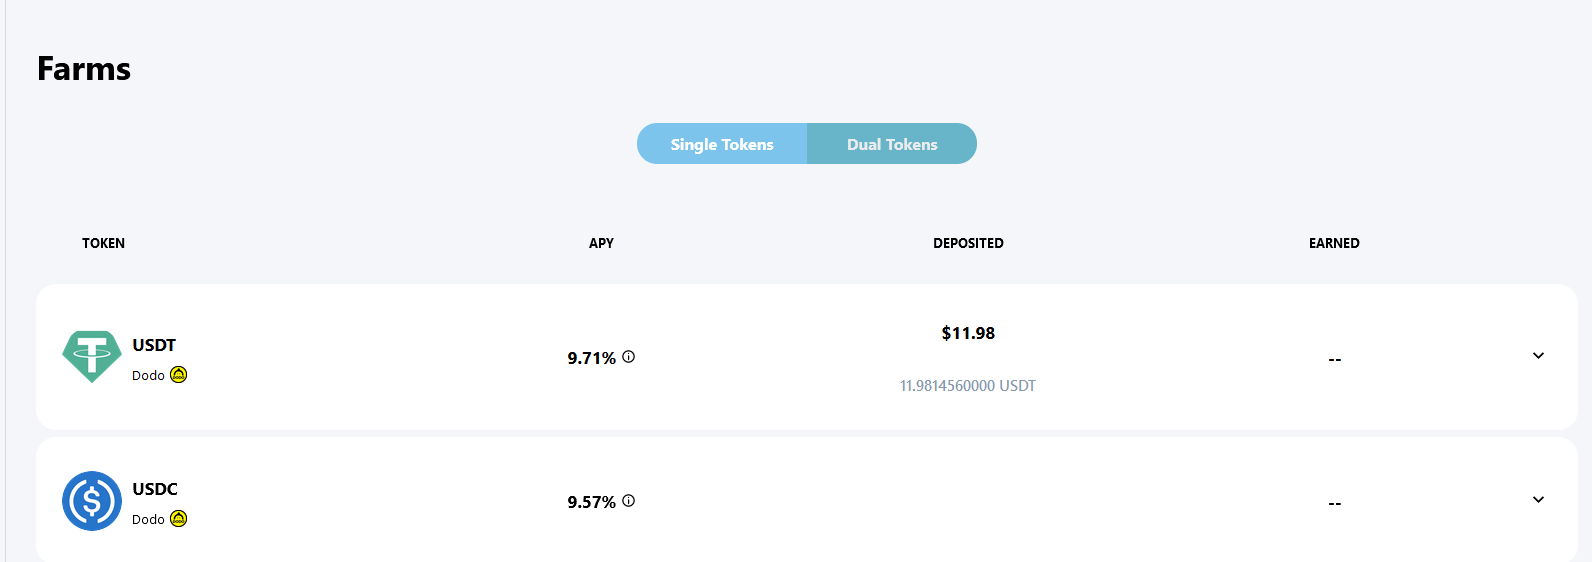Click the DEPOSITED column header
The height and width of the screenshot is (562, 1592).
click(968, 243)
